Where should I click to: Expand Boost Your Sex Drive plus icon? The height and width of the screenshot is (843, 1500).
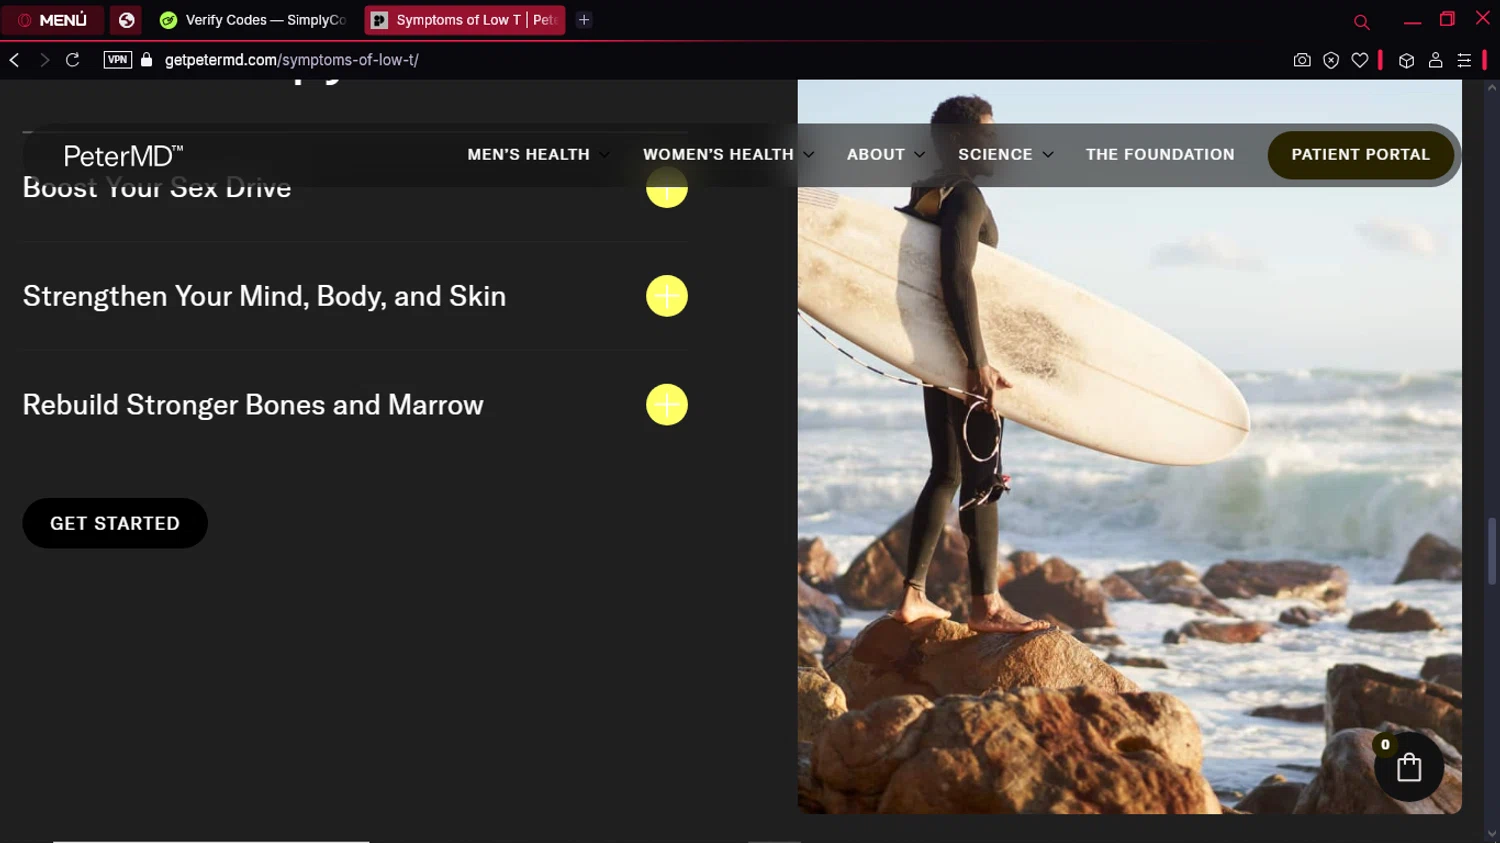pyautogui.click(x=667, y=189)
